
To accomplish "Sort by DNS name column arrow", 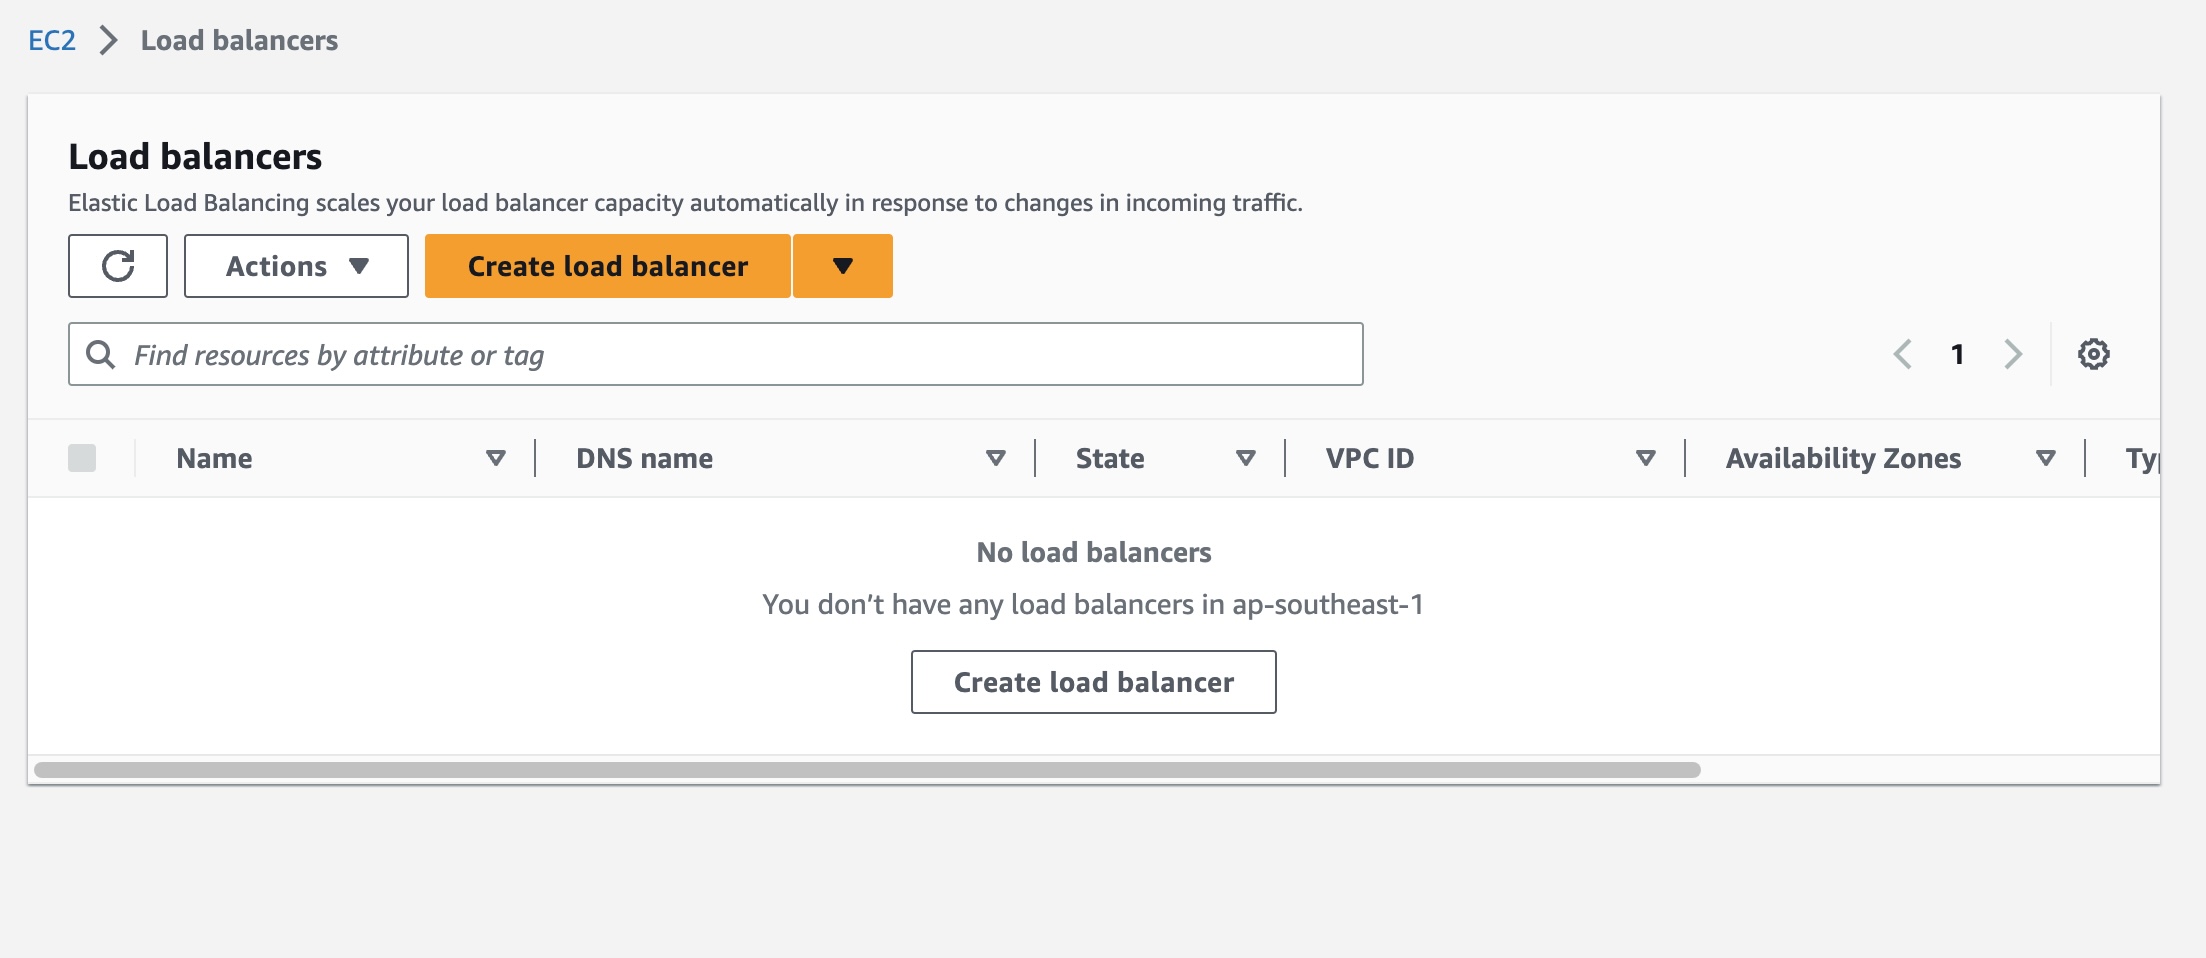I will (x=996, y=458).
